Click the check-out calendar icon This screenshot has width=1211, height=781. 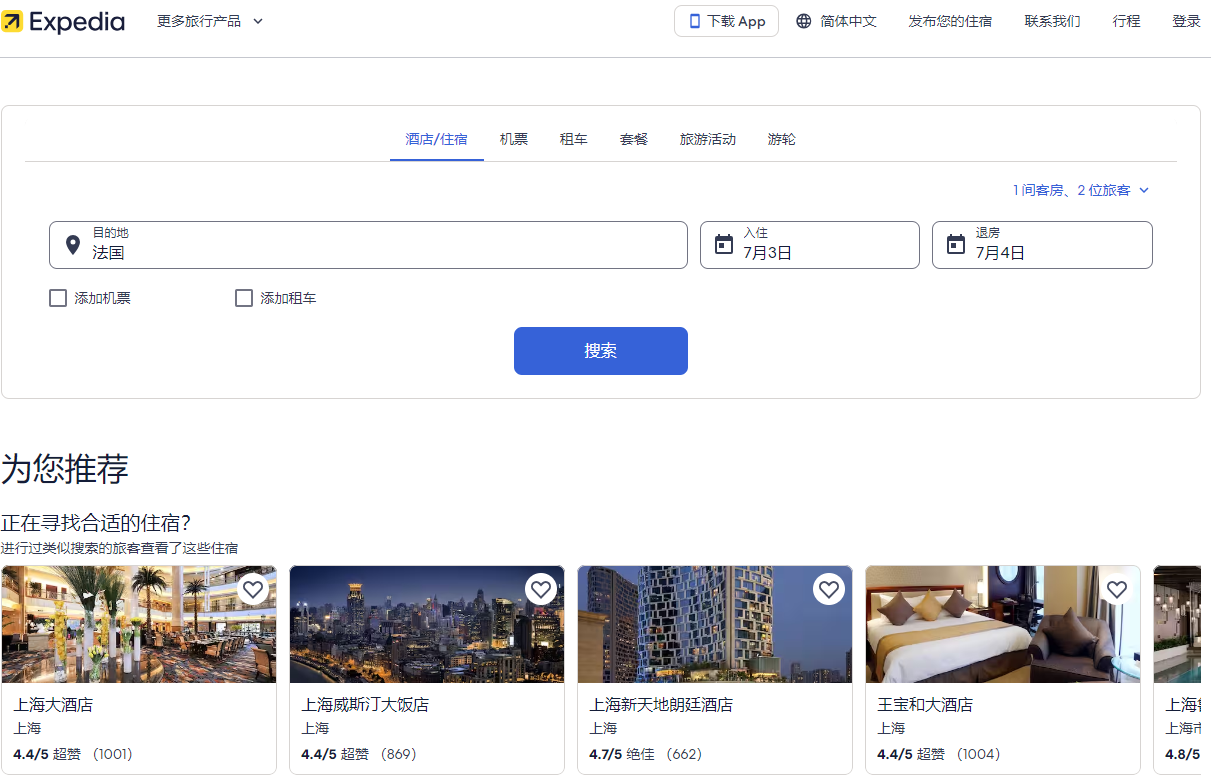click(956, 245)
